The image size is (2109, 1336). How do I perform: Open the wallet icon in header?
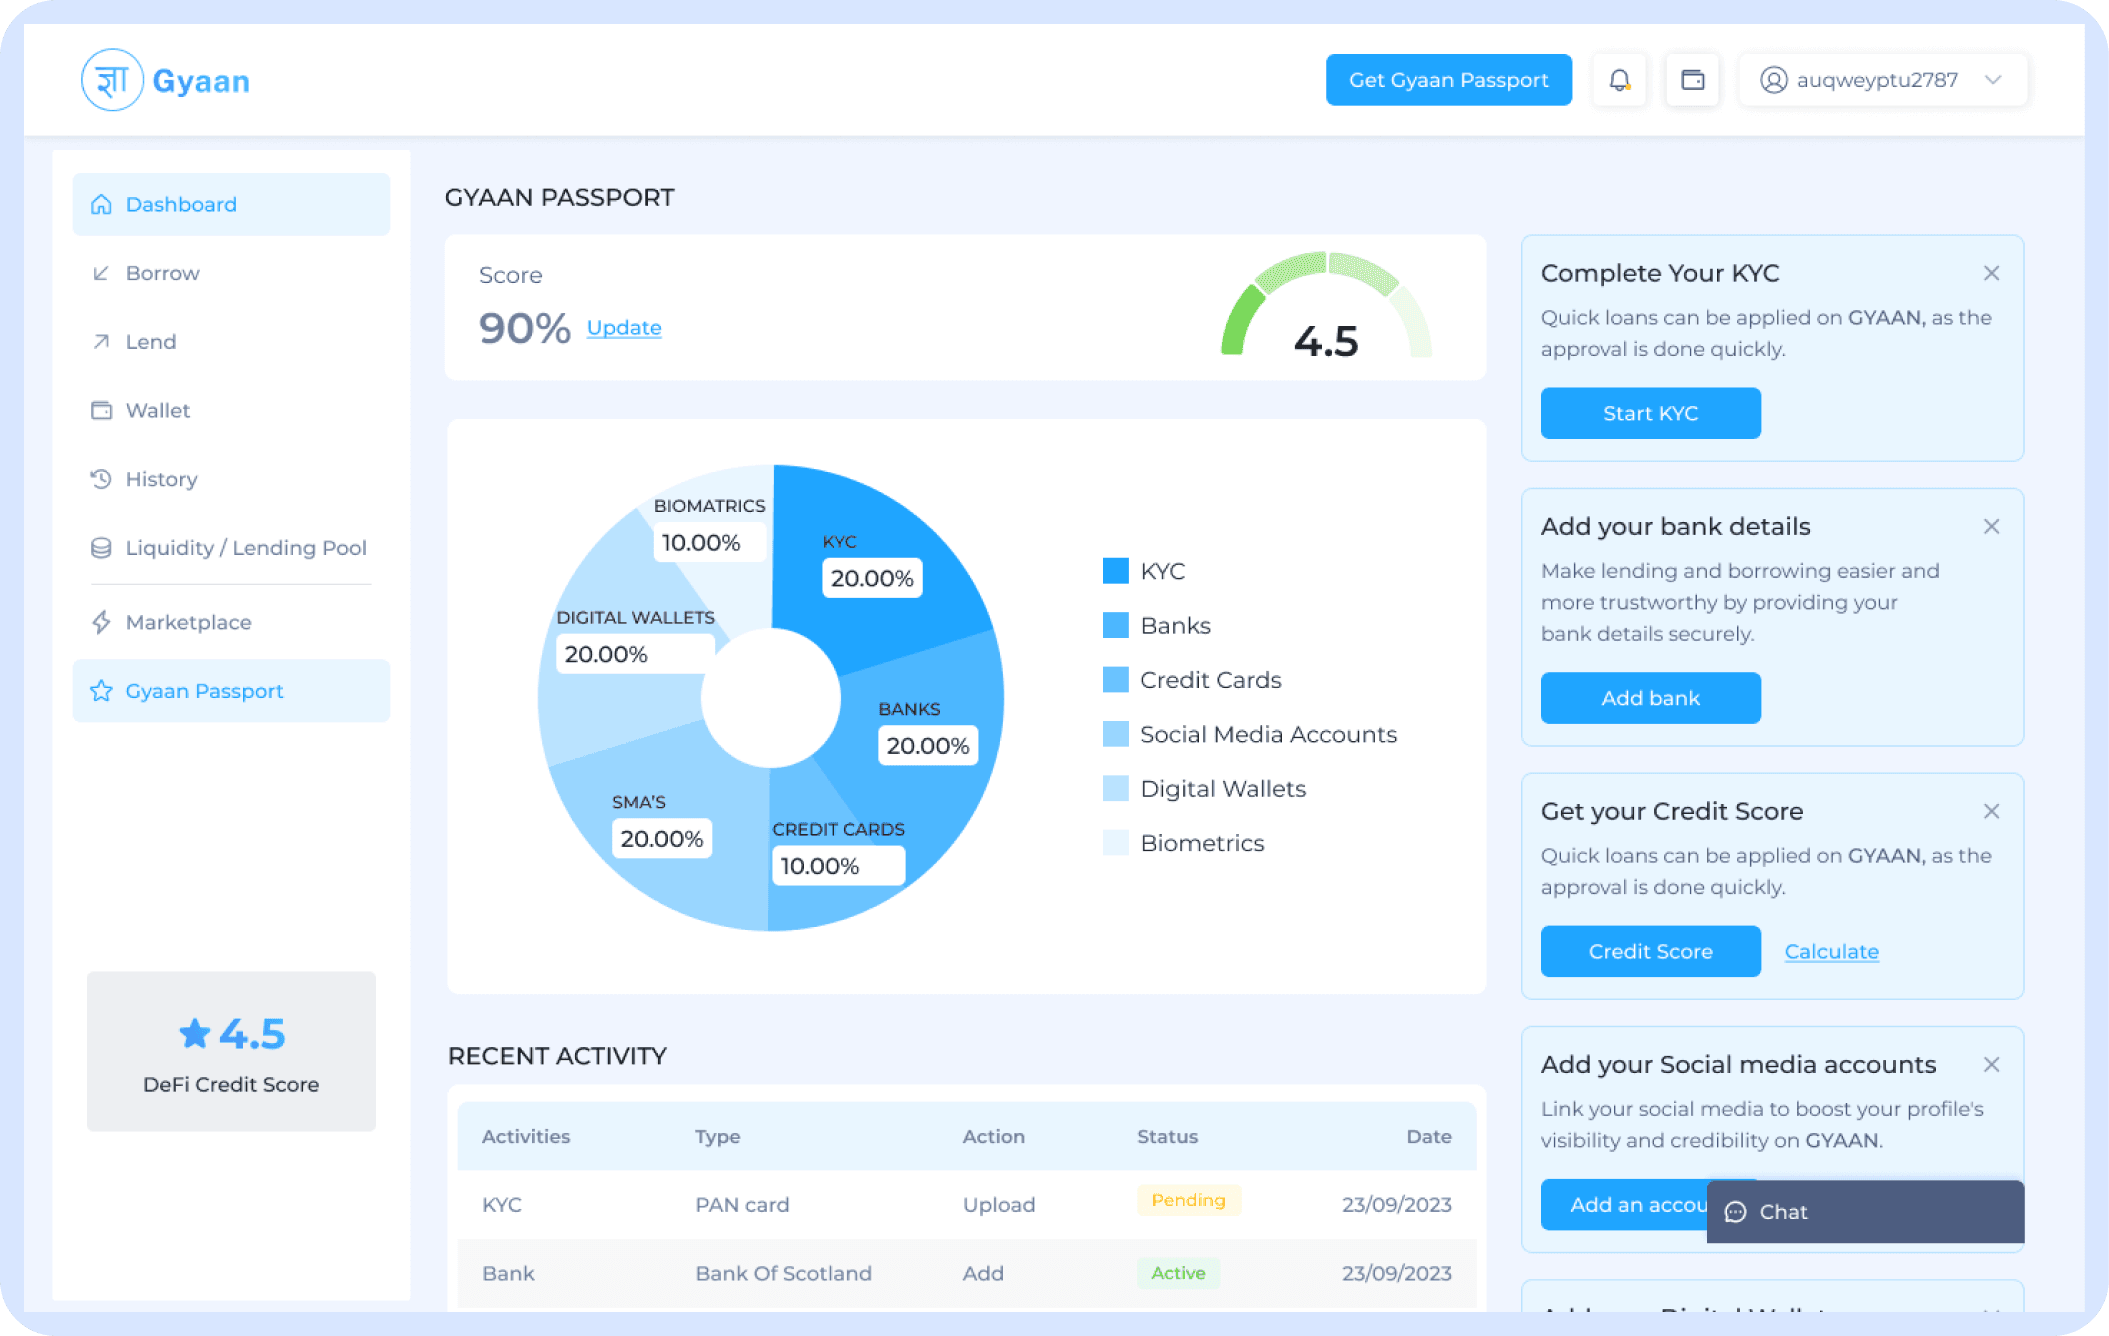click(1692, 80)
